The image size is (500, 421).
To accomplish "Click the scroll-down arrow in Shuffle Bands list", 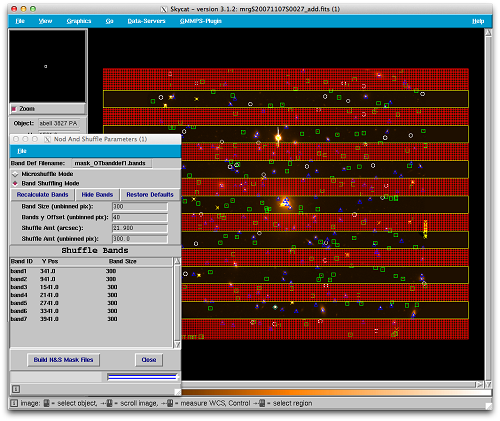I will coord(177,344).
